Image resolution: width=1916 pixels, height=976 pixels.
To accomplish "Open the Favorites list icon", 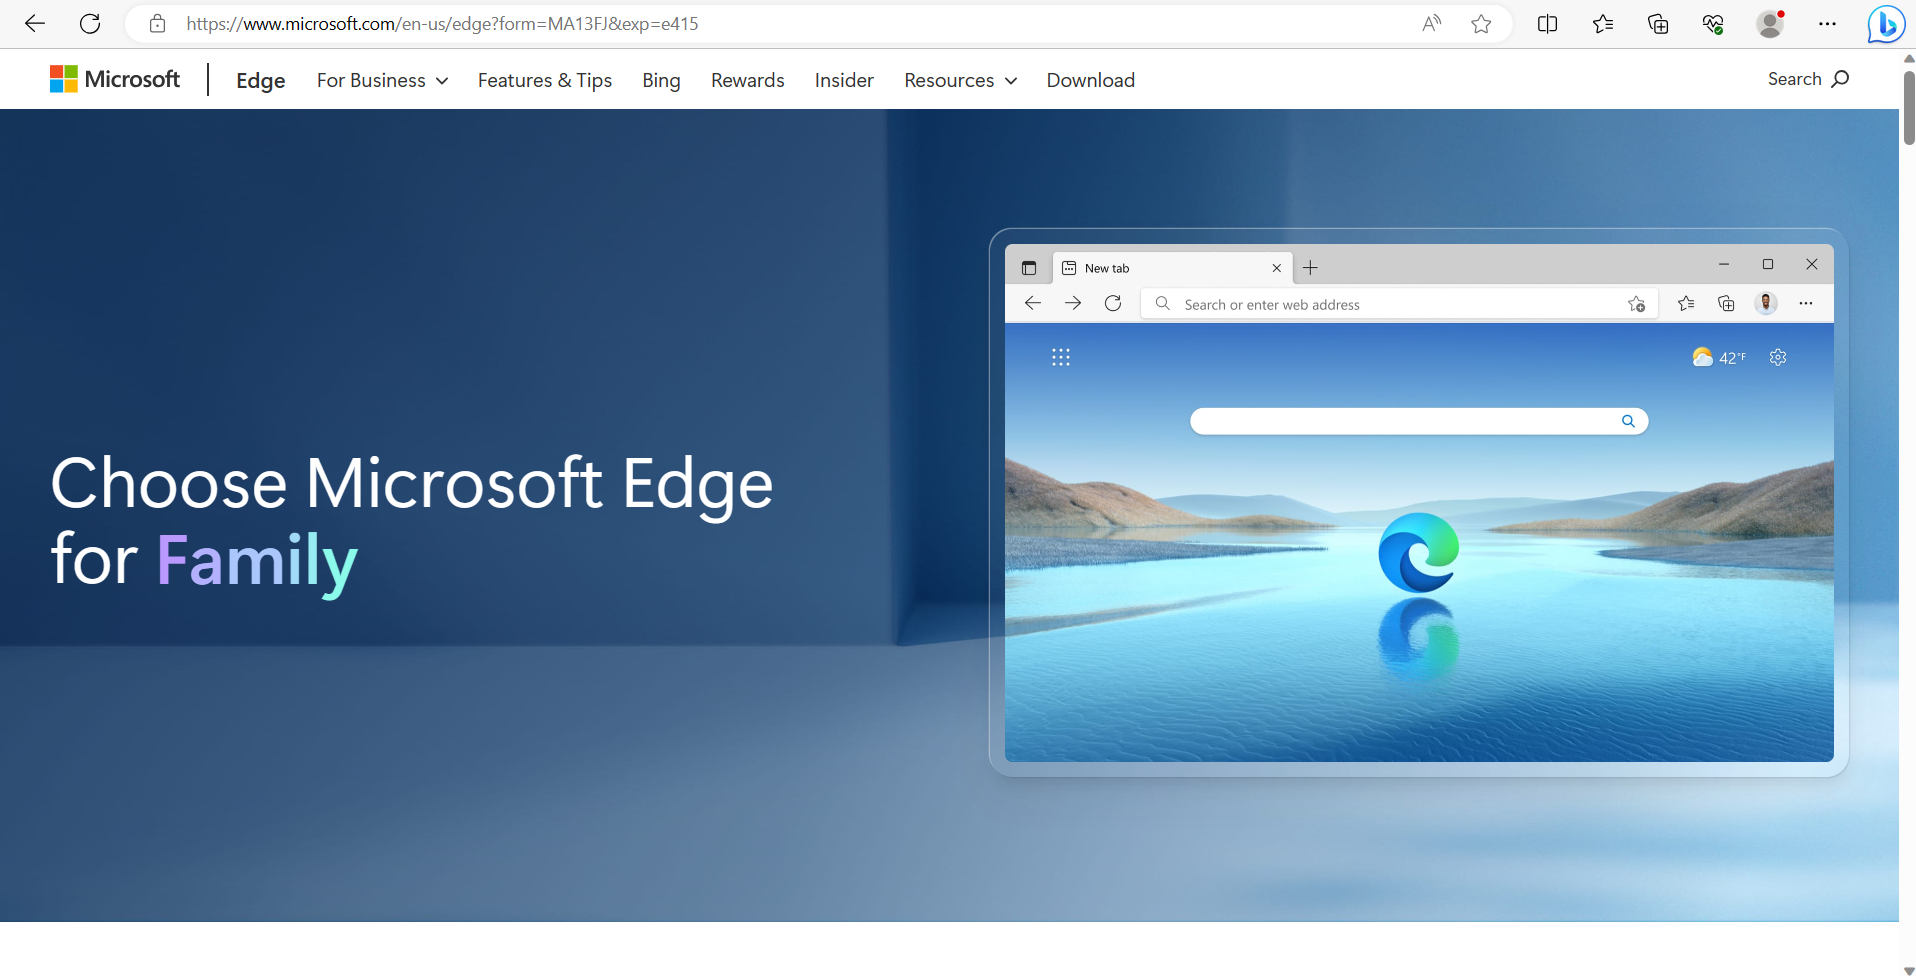I will click(1603, 24).
